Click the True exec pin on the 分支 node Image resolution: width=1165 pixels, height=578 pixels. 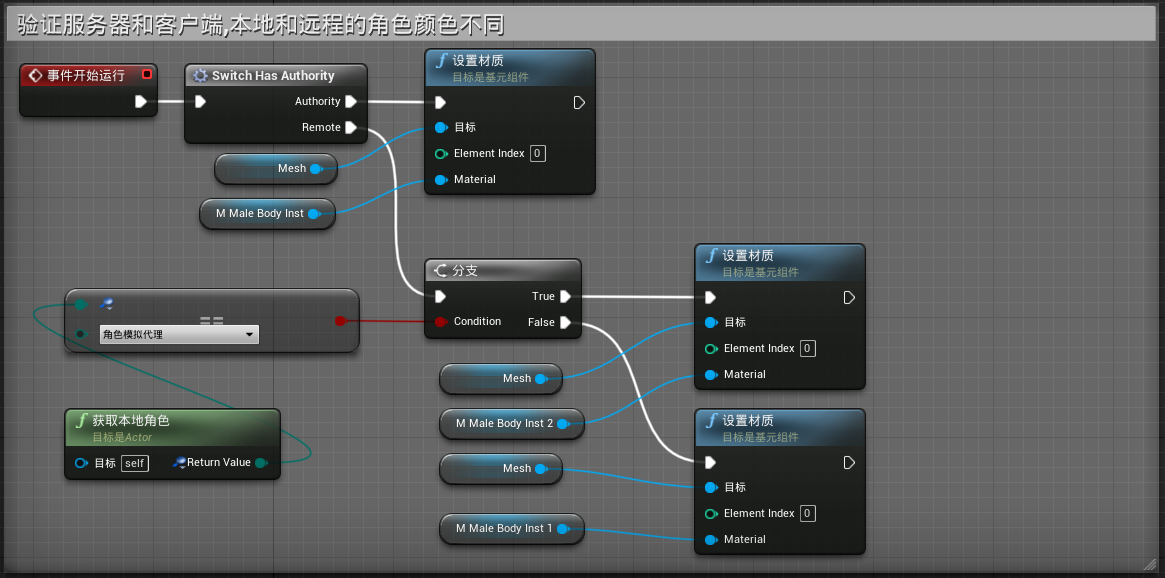point(564,296)
